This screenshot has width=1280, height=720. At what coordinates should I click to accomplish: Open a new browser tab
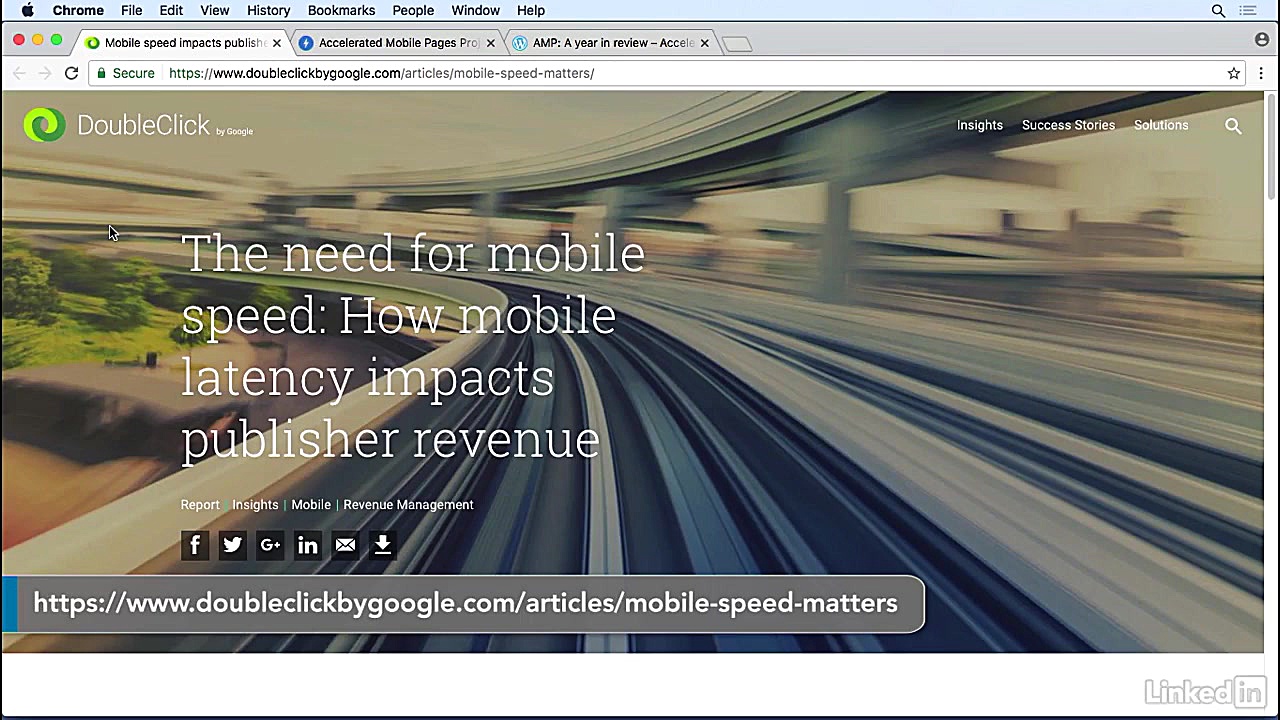(x=737, y=43)
